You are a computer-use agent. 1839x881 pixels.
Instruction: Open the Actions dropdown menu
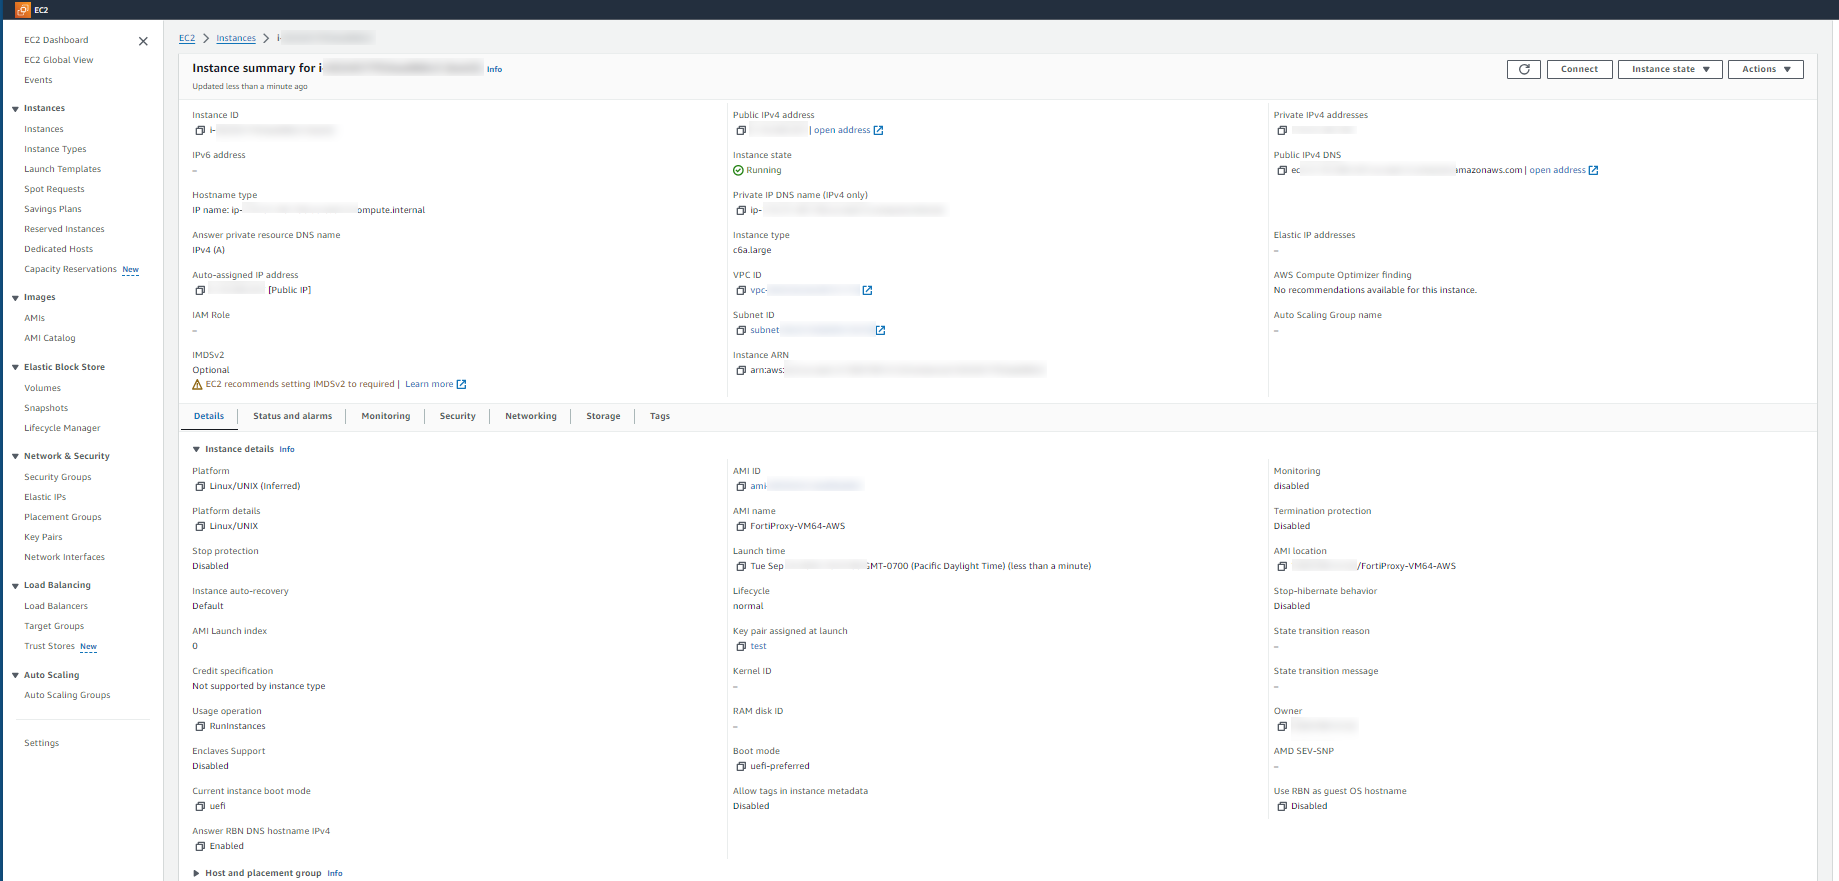pos(1766,69)
